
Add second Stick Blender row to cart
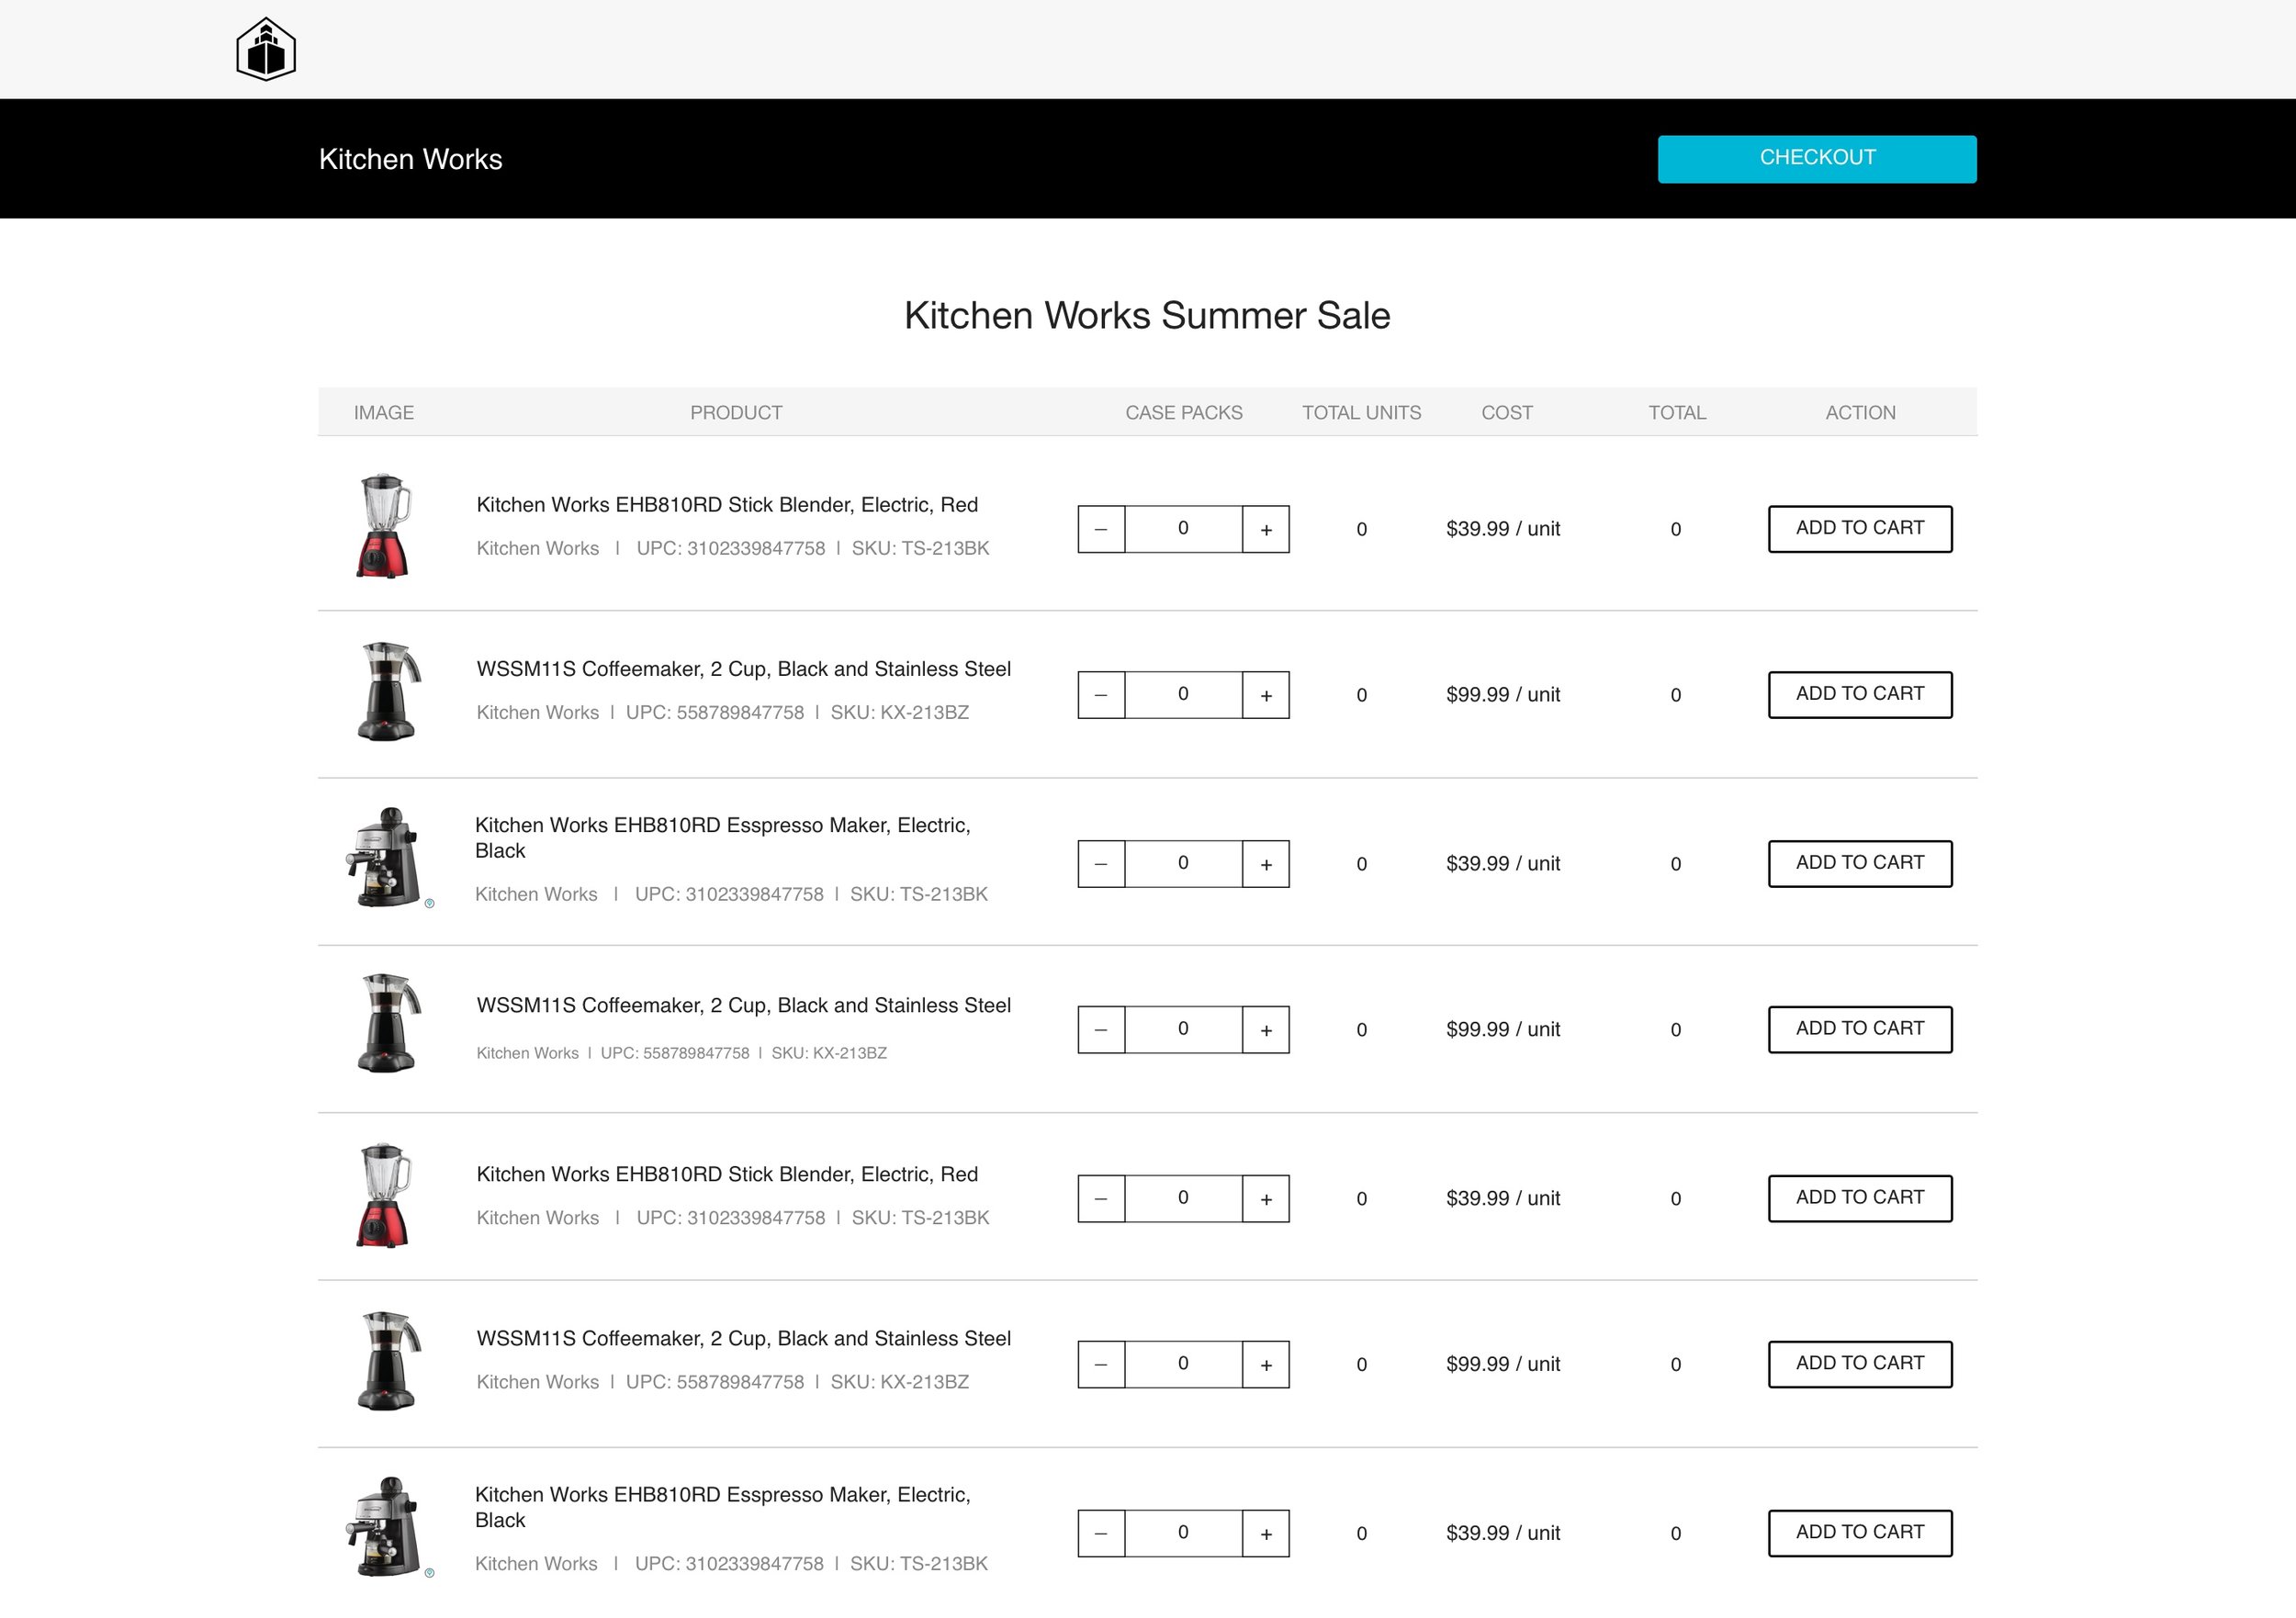(1860, 1199)
